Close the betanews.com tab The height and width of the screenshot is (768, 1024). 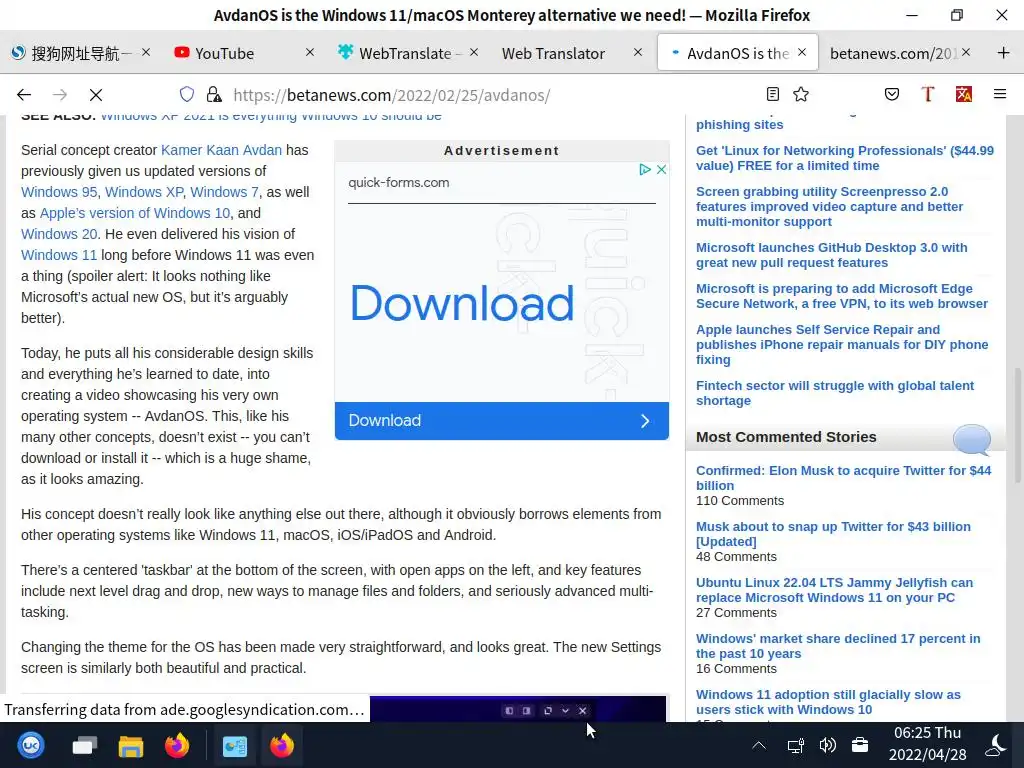[x=966, y=52]
